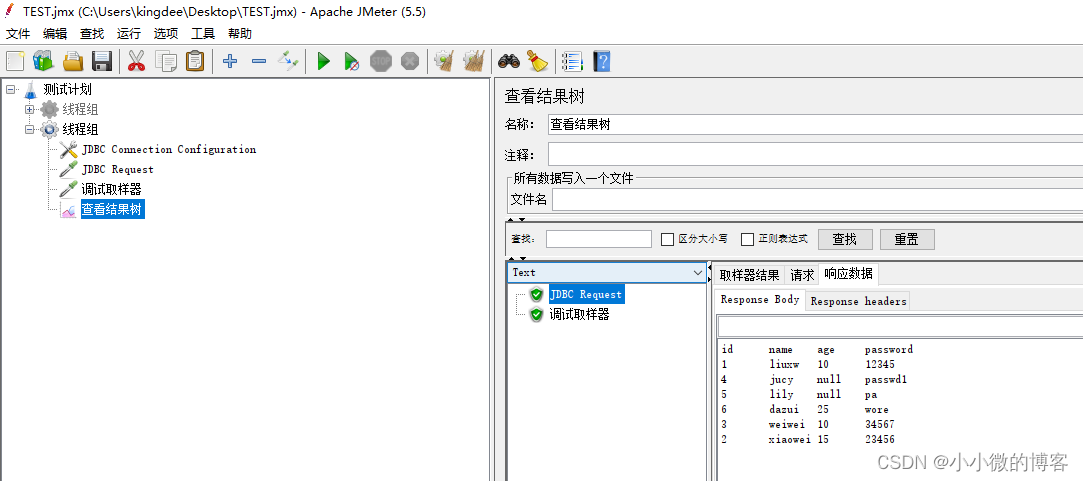The height and width of the screenshot is (481, 1083).
Task: Click the 34567 password value
Action: click(879, 424)
